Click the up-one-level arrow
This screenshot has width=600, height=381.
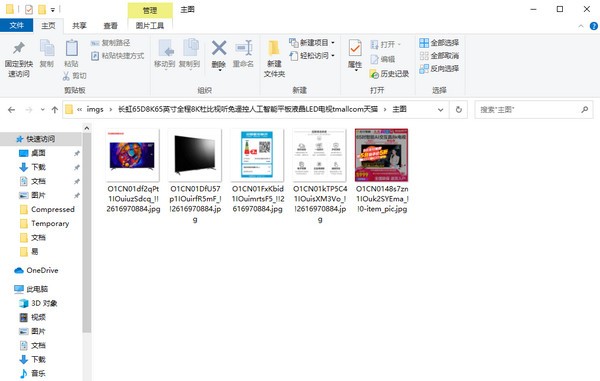tap(54, 110)
